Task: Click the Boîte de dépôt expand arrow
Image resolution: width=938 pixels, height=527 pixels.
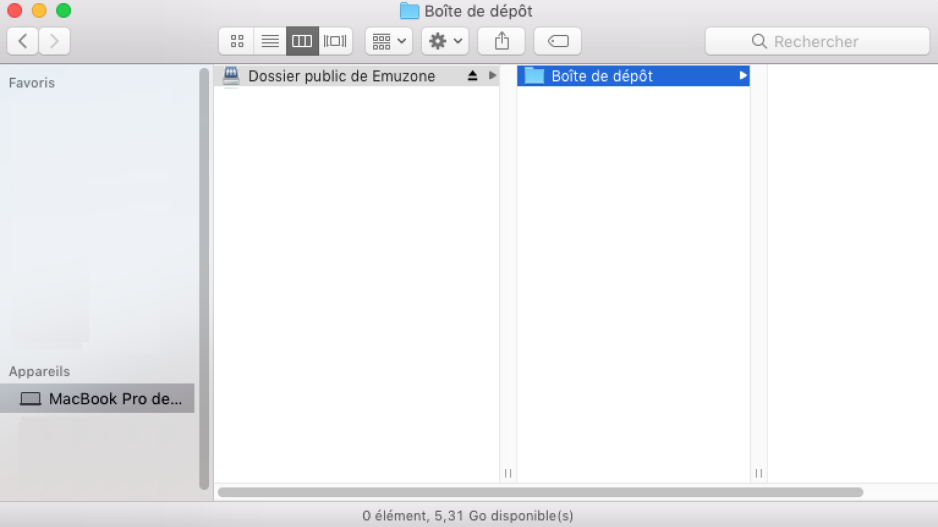Action: pyautogui.click(x=742, y=75)
